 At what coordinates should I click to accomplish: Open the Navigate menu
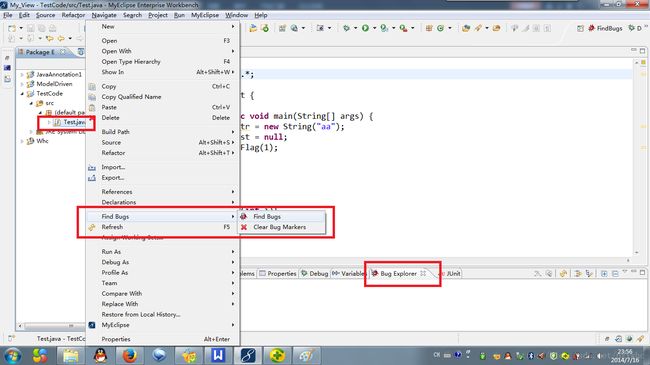[104, 15]
